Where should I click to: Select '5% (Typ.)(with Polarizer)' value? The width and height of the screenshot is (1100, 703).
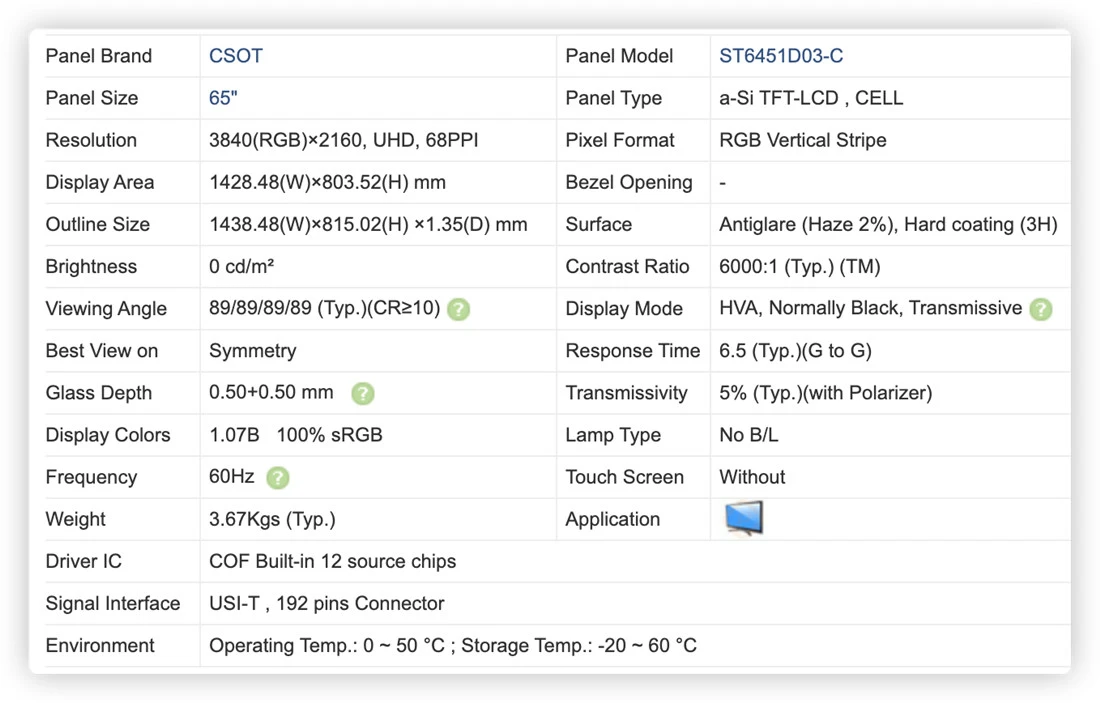tap(826, 393)
